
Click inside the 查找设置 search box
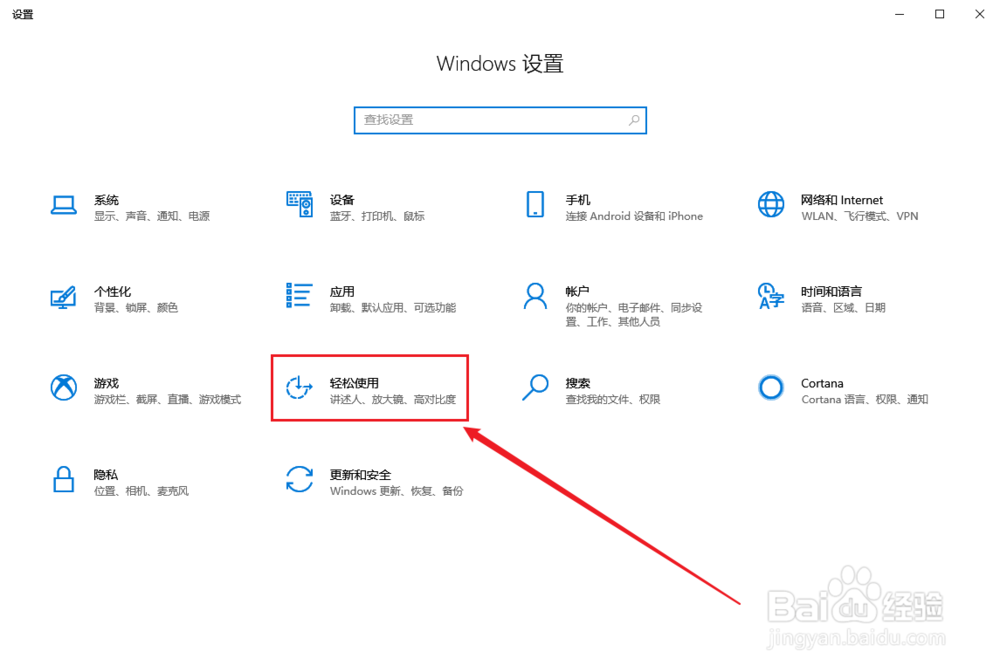click(x=480, y=120)
